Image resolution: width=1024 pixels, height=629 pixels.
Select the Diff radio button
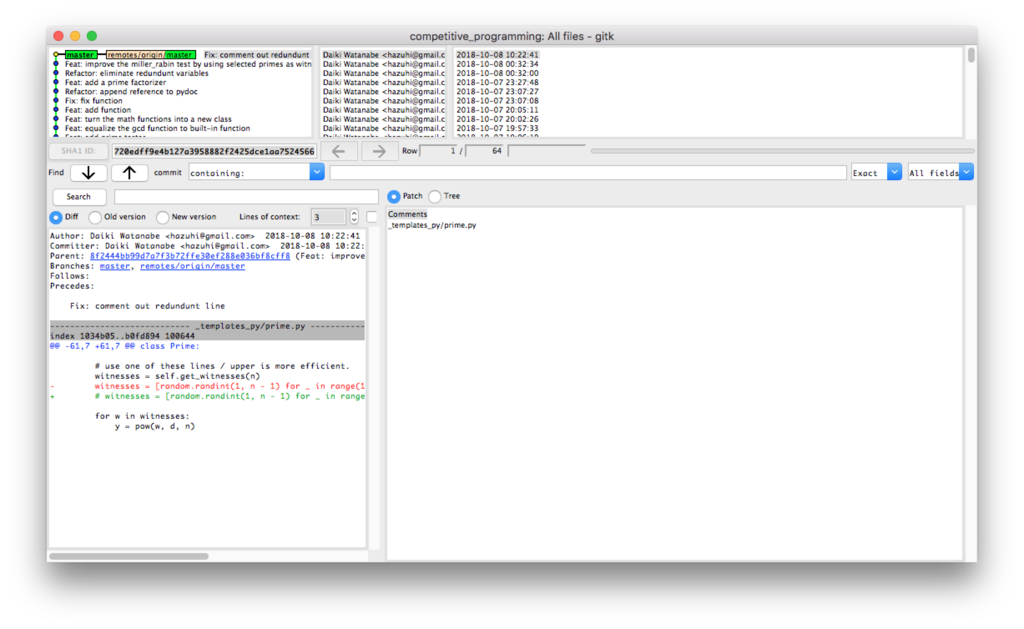tap(56, 217)
